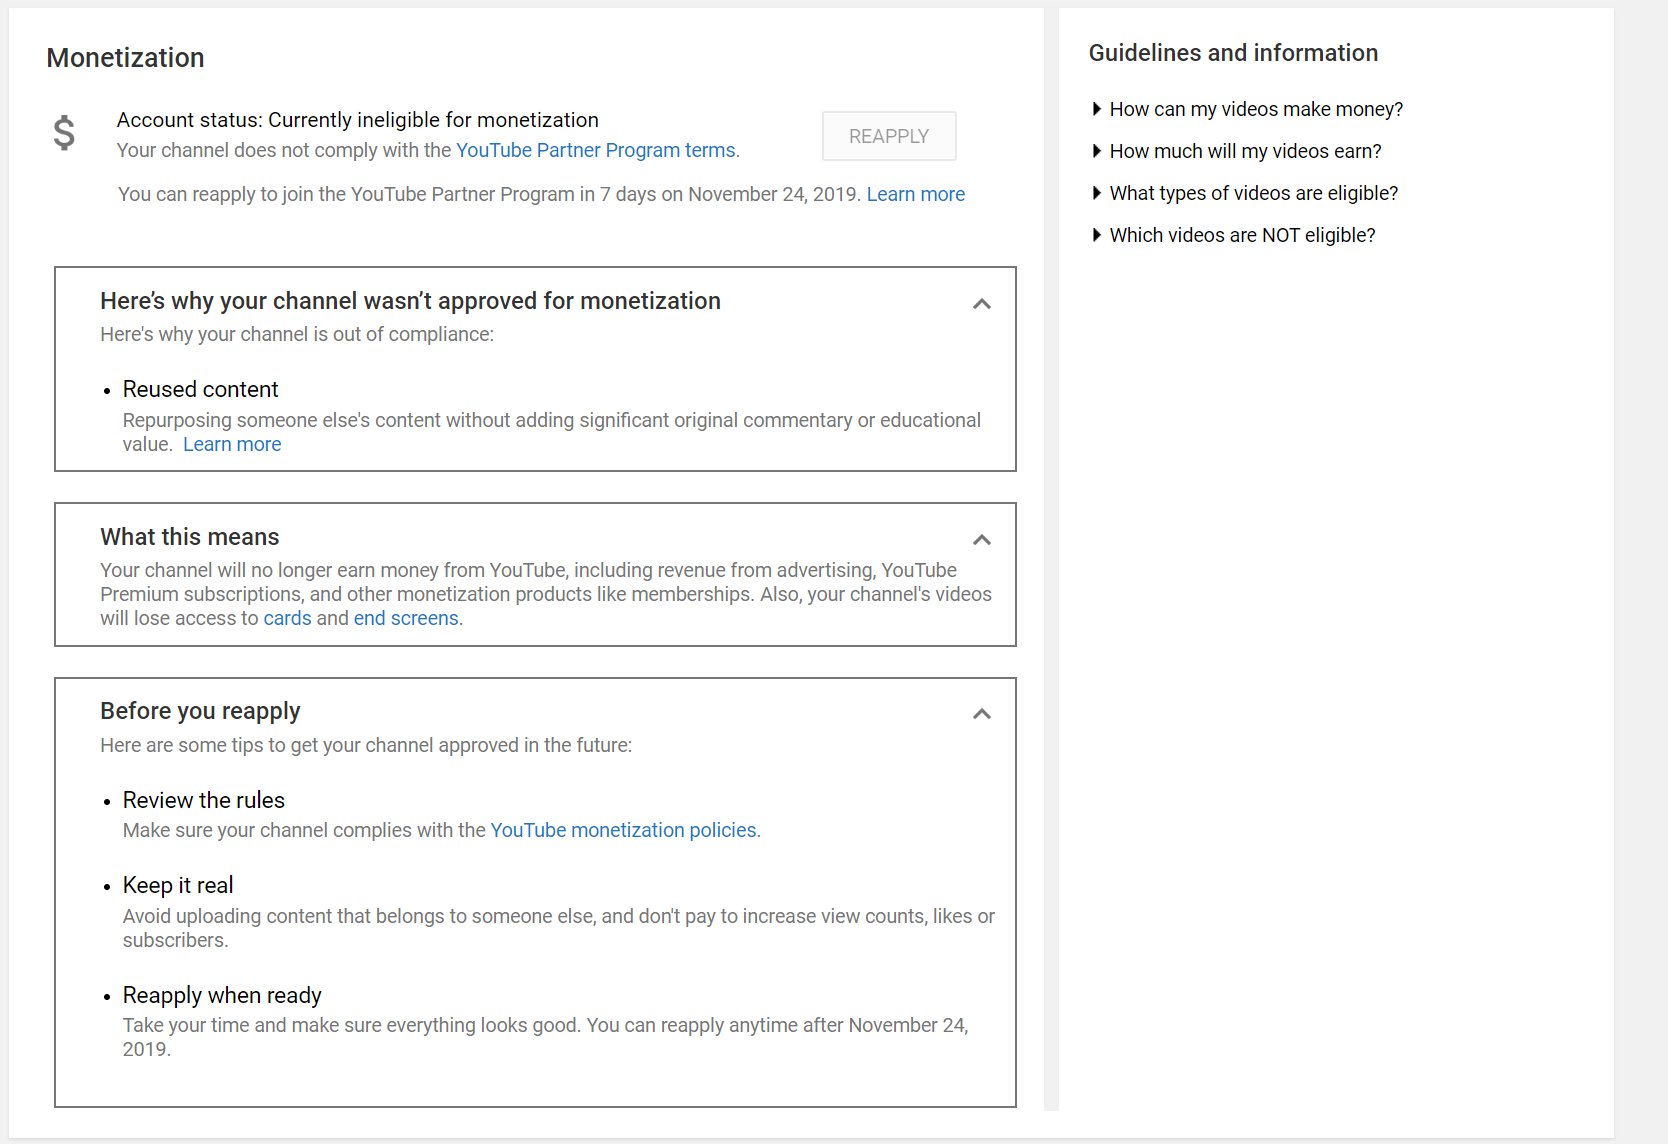Open the cards link

288,618
